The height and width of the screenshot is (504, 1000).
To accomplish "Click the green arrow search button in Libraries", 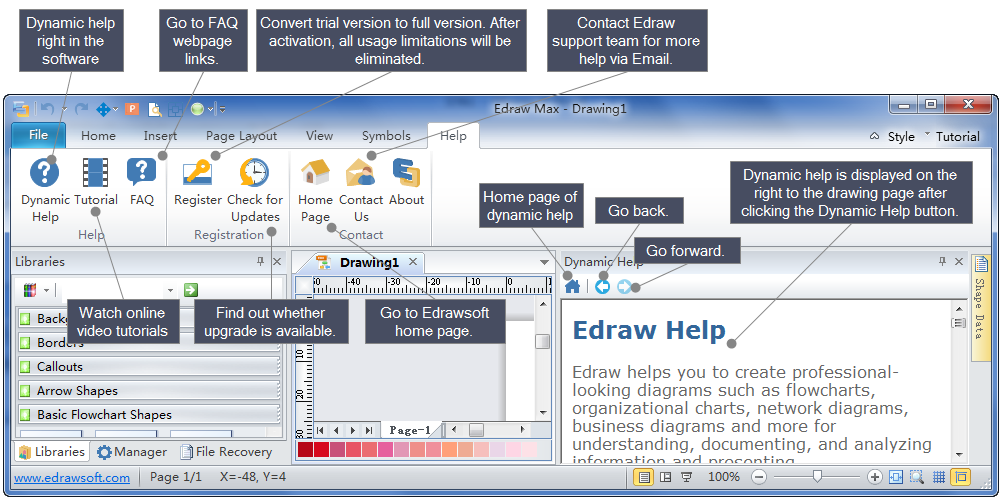I will coord(191,290).
